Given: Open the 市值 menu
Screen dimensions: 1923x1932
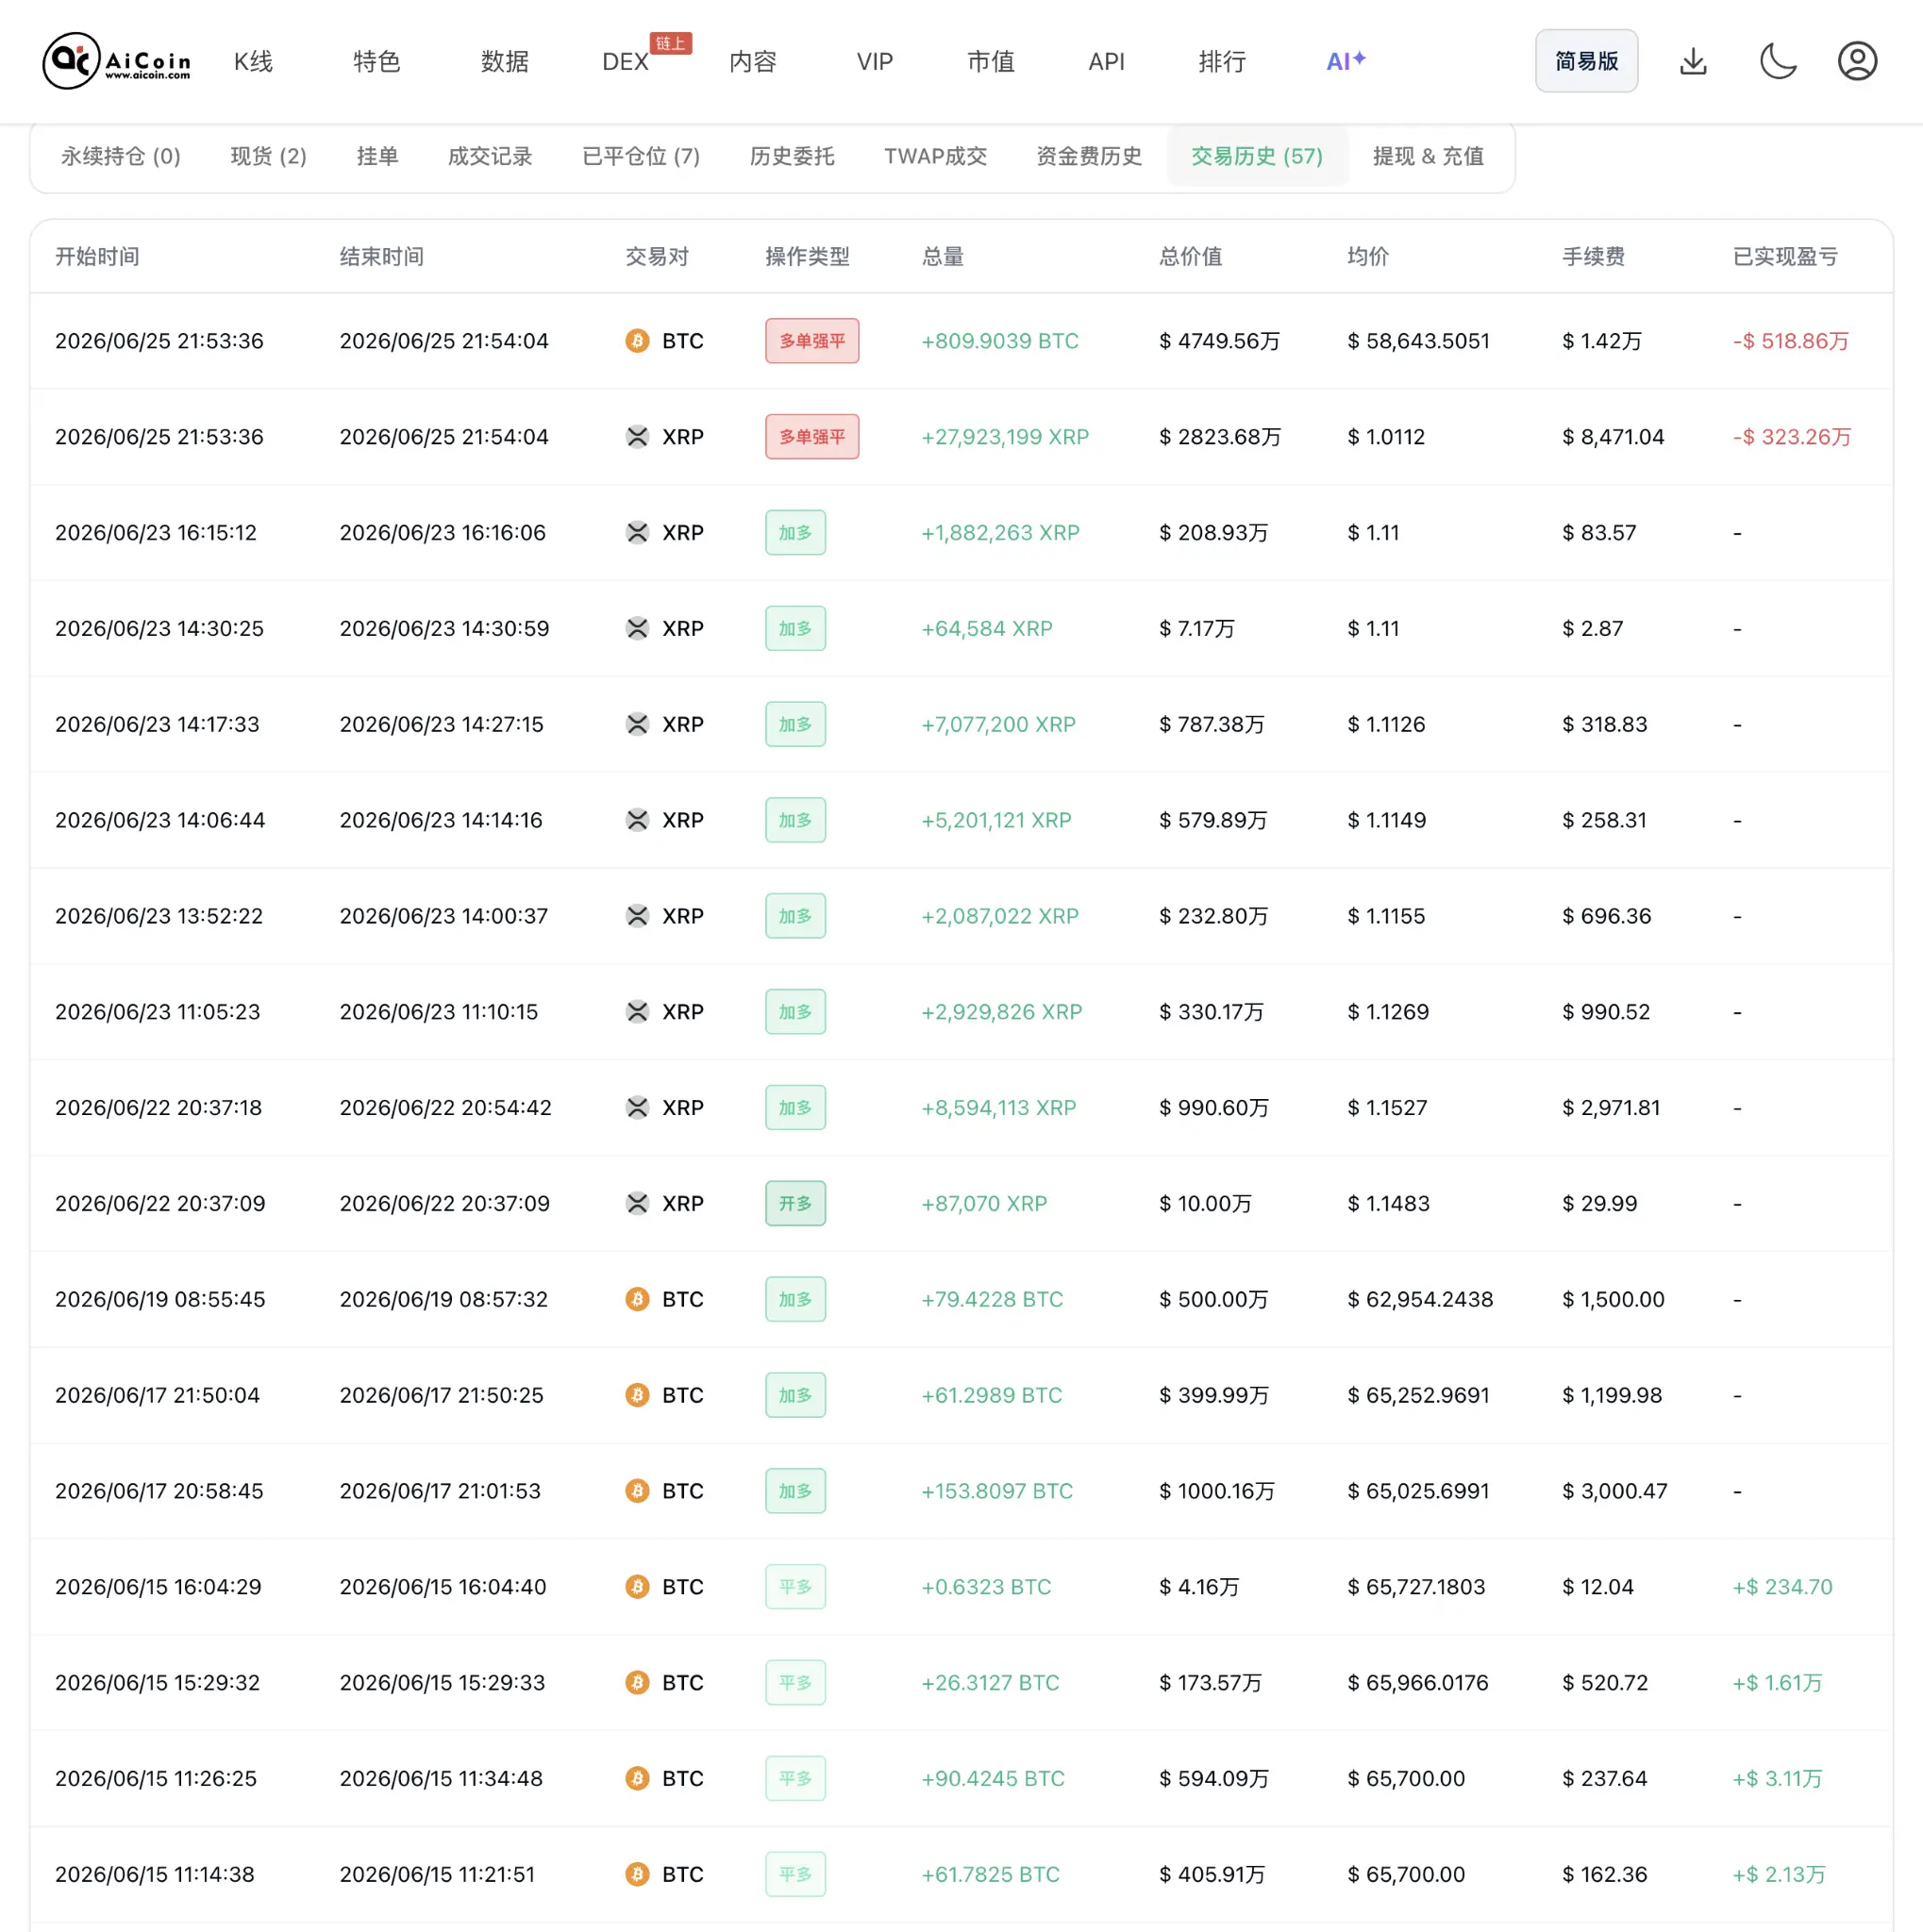Looking at the screenshot, I should point(991,62).
